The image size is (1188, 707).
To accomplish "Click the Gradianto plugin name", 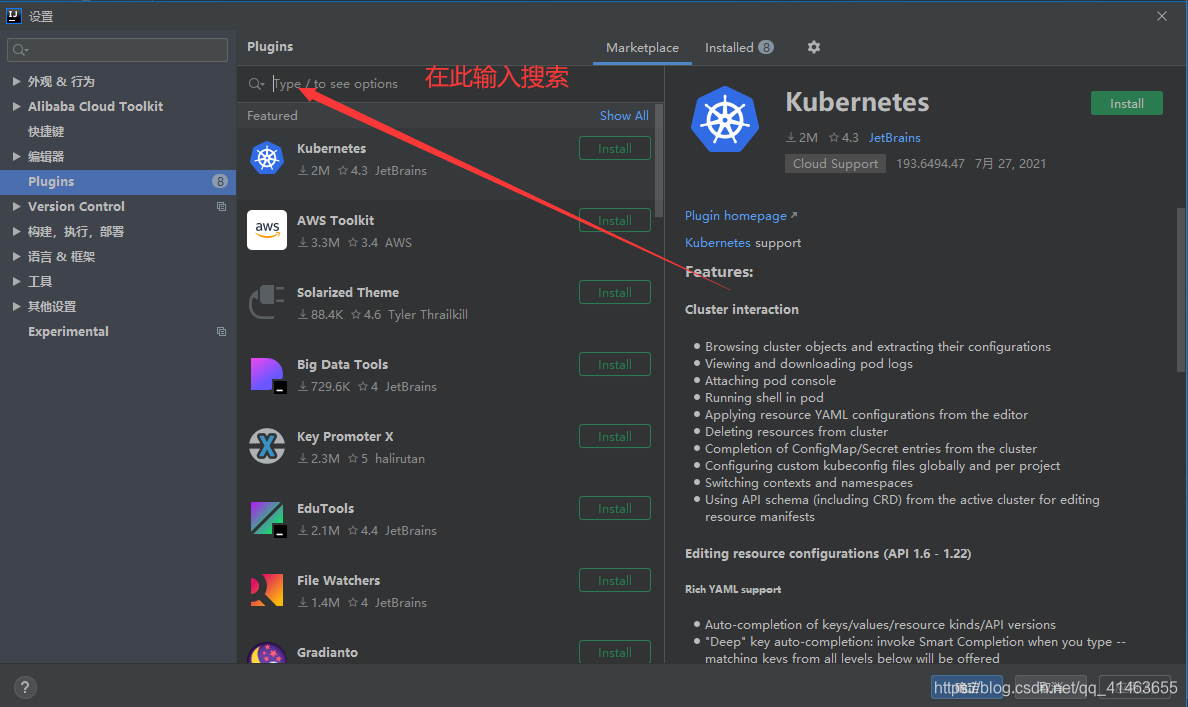I will [327, 652].
